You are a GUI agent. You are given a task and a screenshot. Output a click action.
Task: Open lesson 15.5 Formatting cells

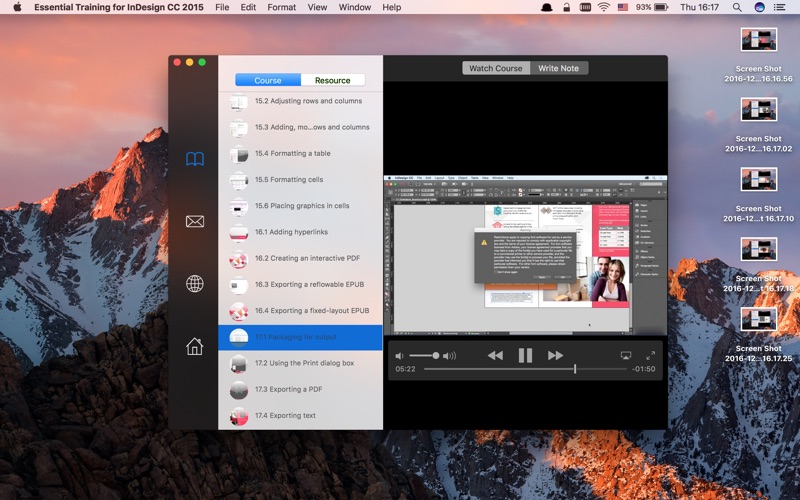(x=301, y=180)
